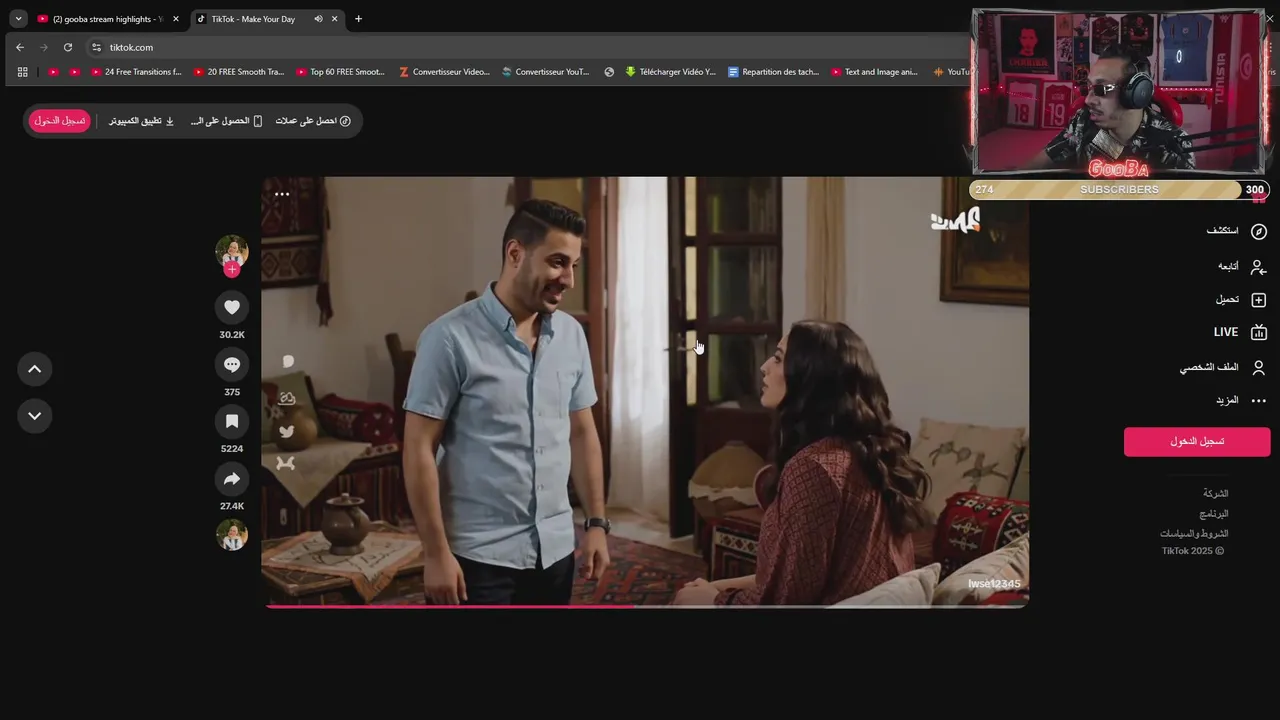
Task: Go forward in browser history
Action: tap(44, 47)
